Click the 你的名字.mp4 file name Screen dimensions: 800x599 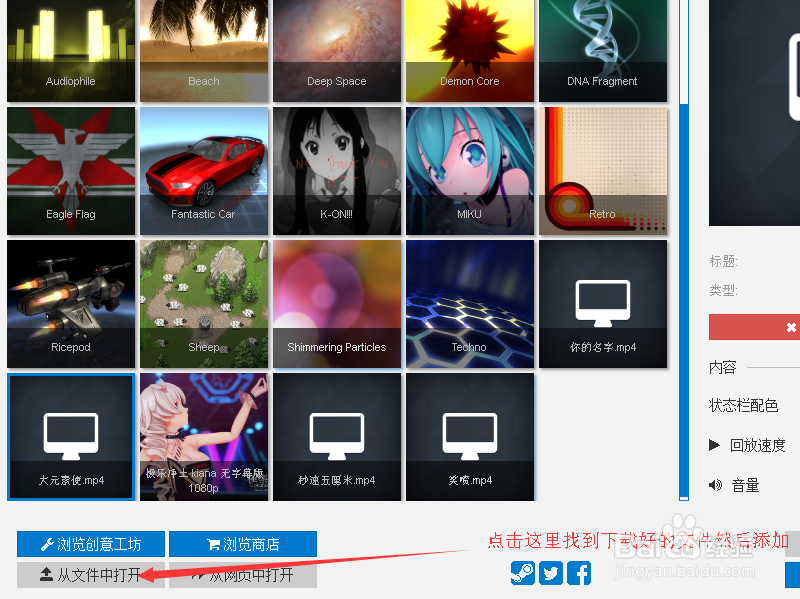click(x=603, y=347)
